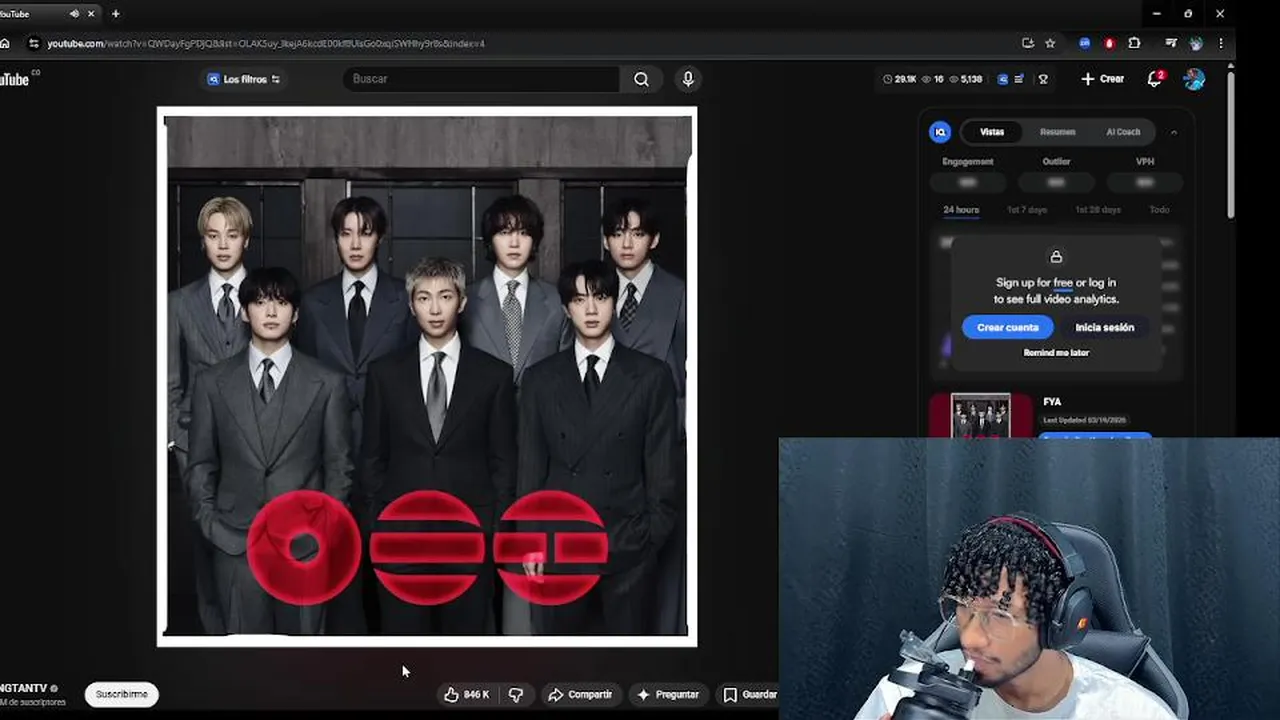Like the video with the 846 K thumbs up

pyautogui.click(x=467, y=694)
